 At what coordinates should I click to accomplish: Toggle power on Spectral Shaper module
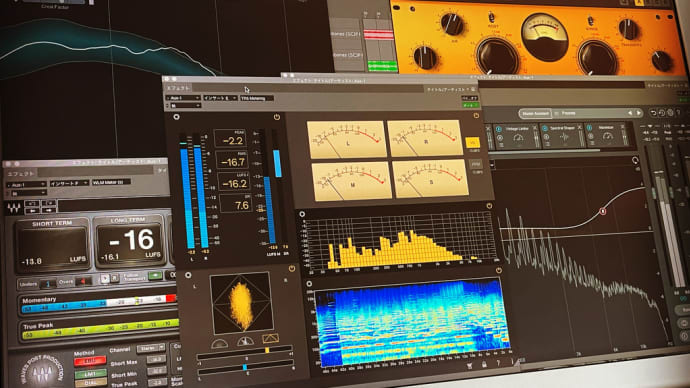point(545,128)
